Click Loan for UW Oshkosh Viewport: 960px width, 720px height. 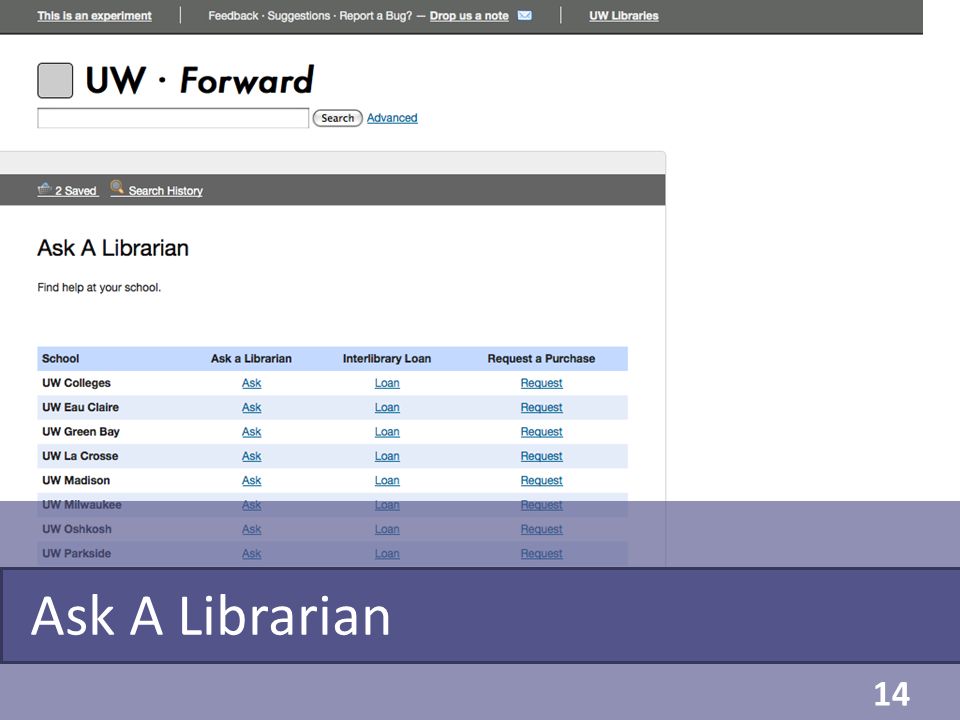pyautogui.click(x=387, y=530)
